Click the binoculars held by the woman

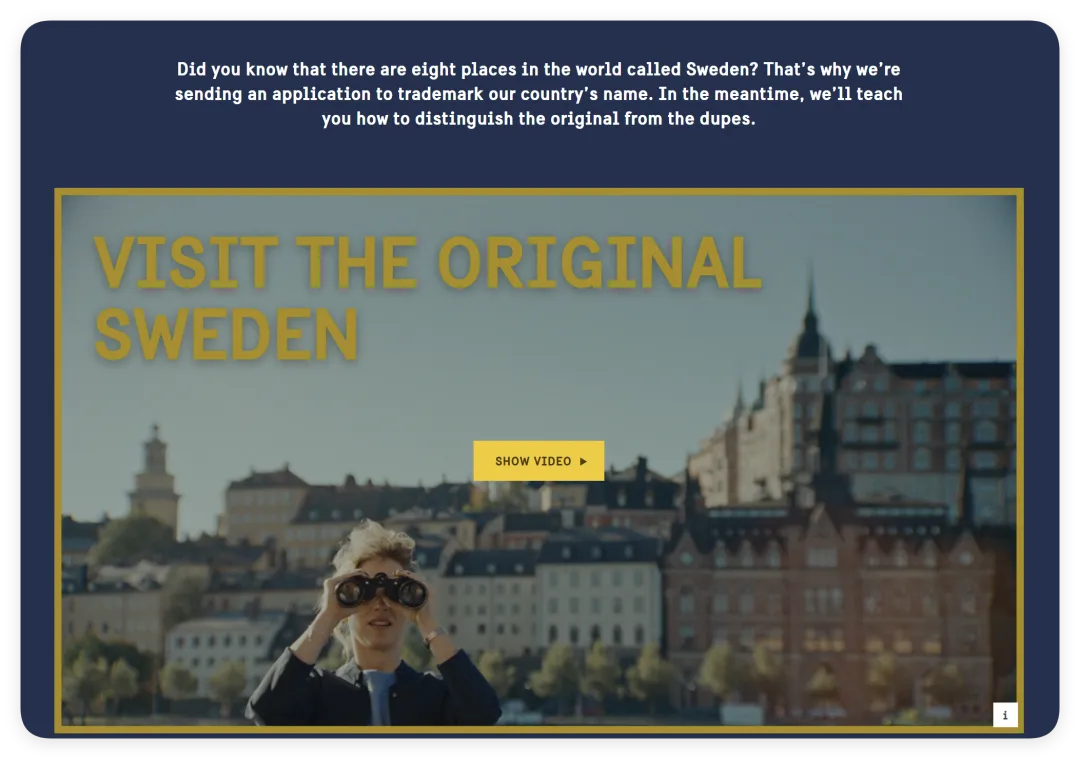click(381, 589)
